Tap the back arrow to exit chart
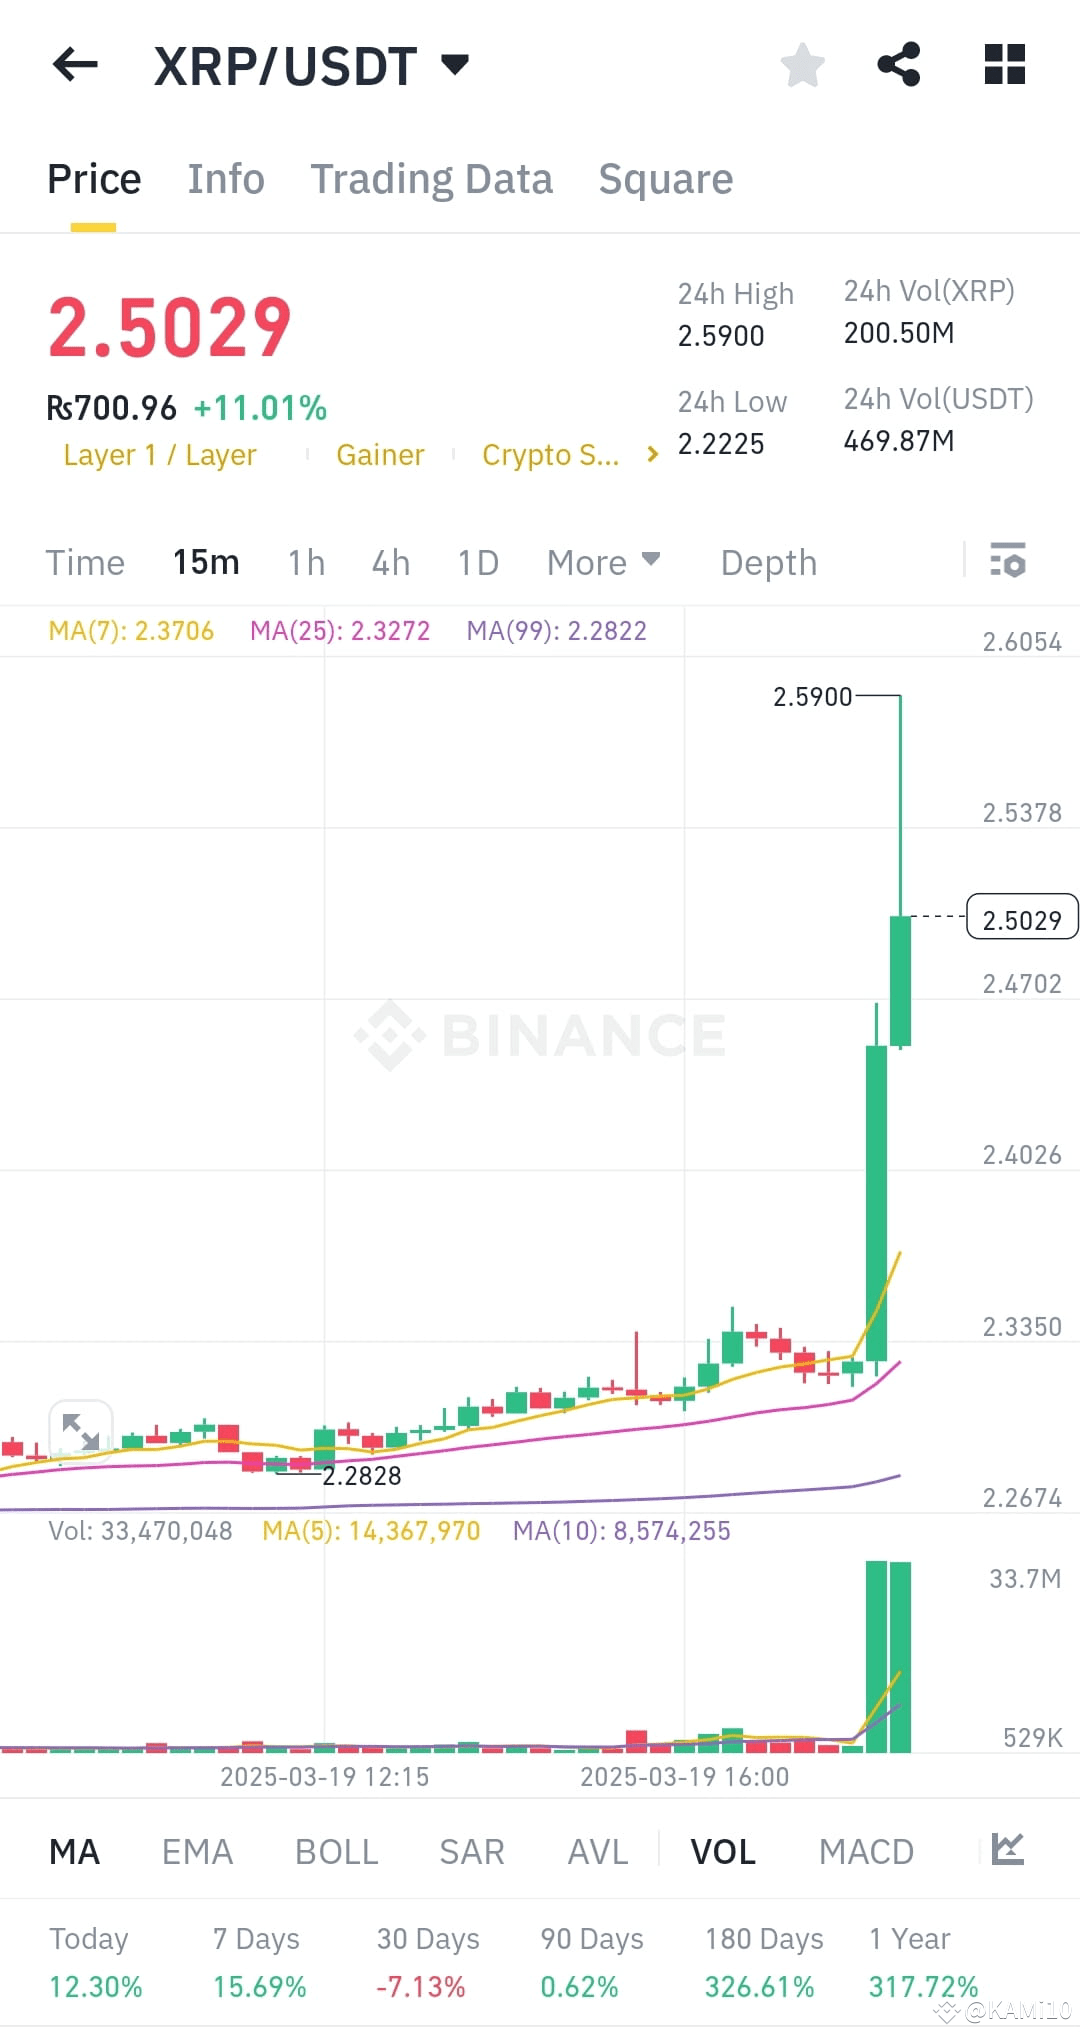 75,65
